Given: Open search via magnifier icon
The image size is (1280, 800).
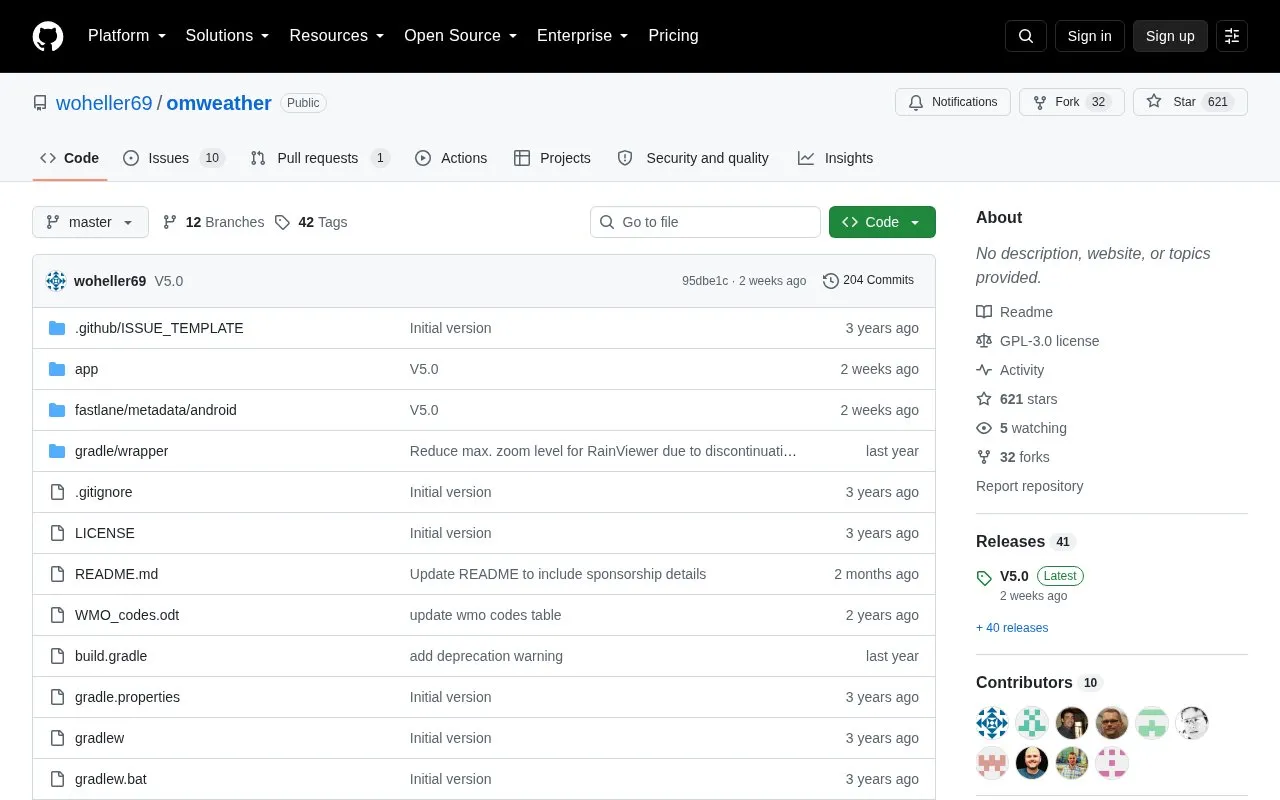Looking at the screenshot, I should click(x=1026, y=36).
